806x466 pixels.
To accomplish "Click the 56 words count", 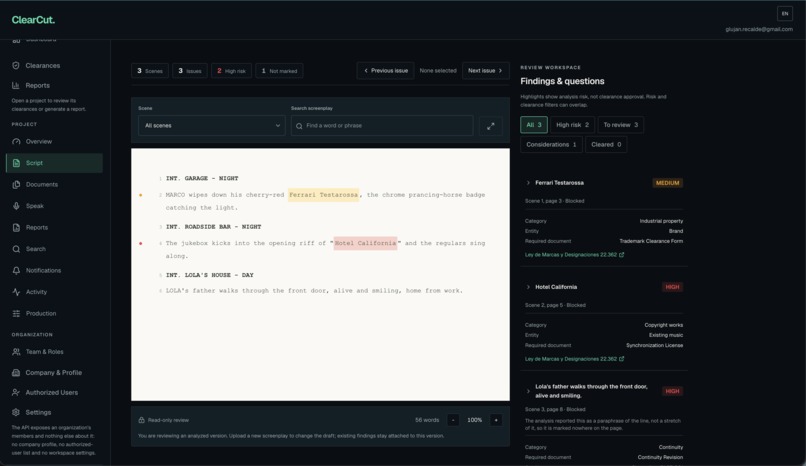I will tap(427, 420).
